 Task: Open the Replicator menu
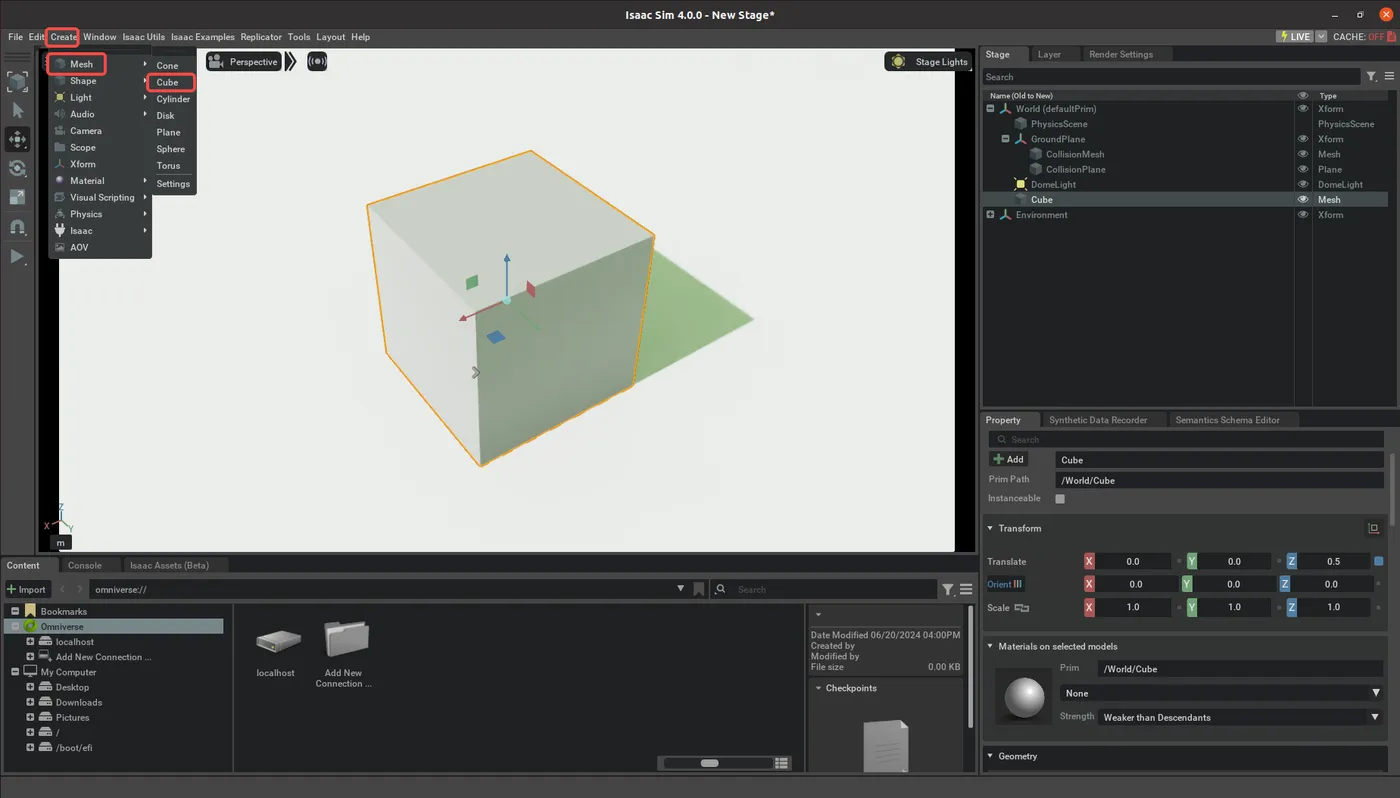pos(261,37)
